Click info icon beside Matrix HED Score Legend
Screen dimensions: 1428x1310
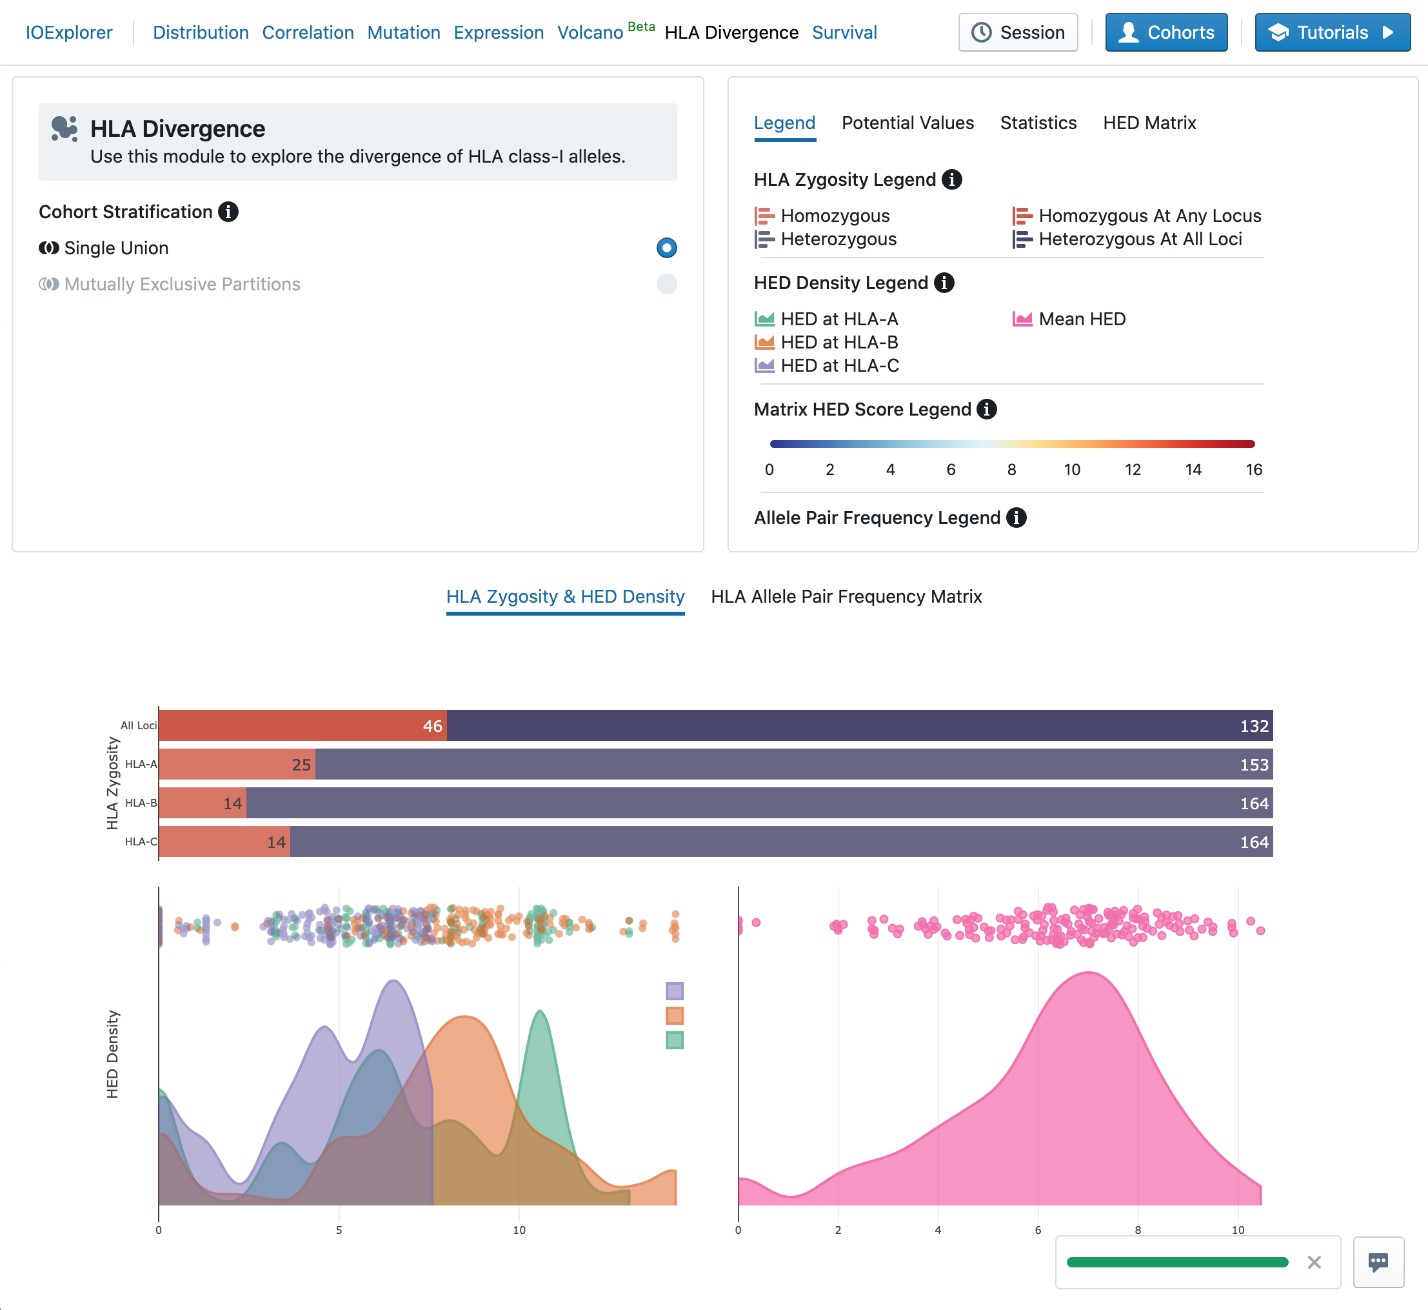987,409
